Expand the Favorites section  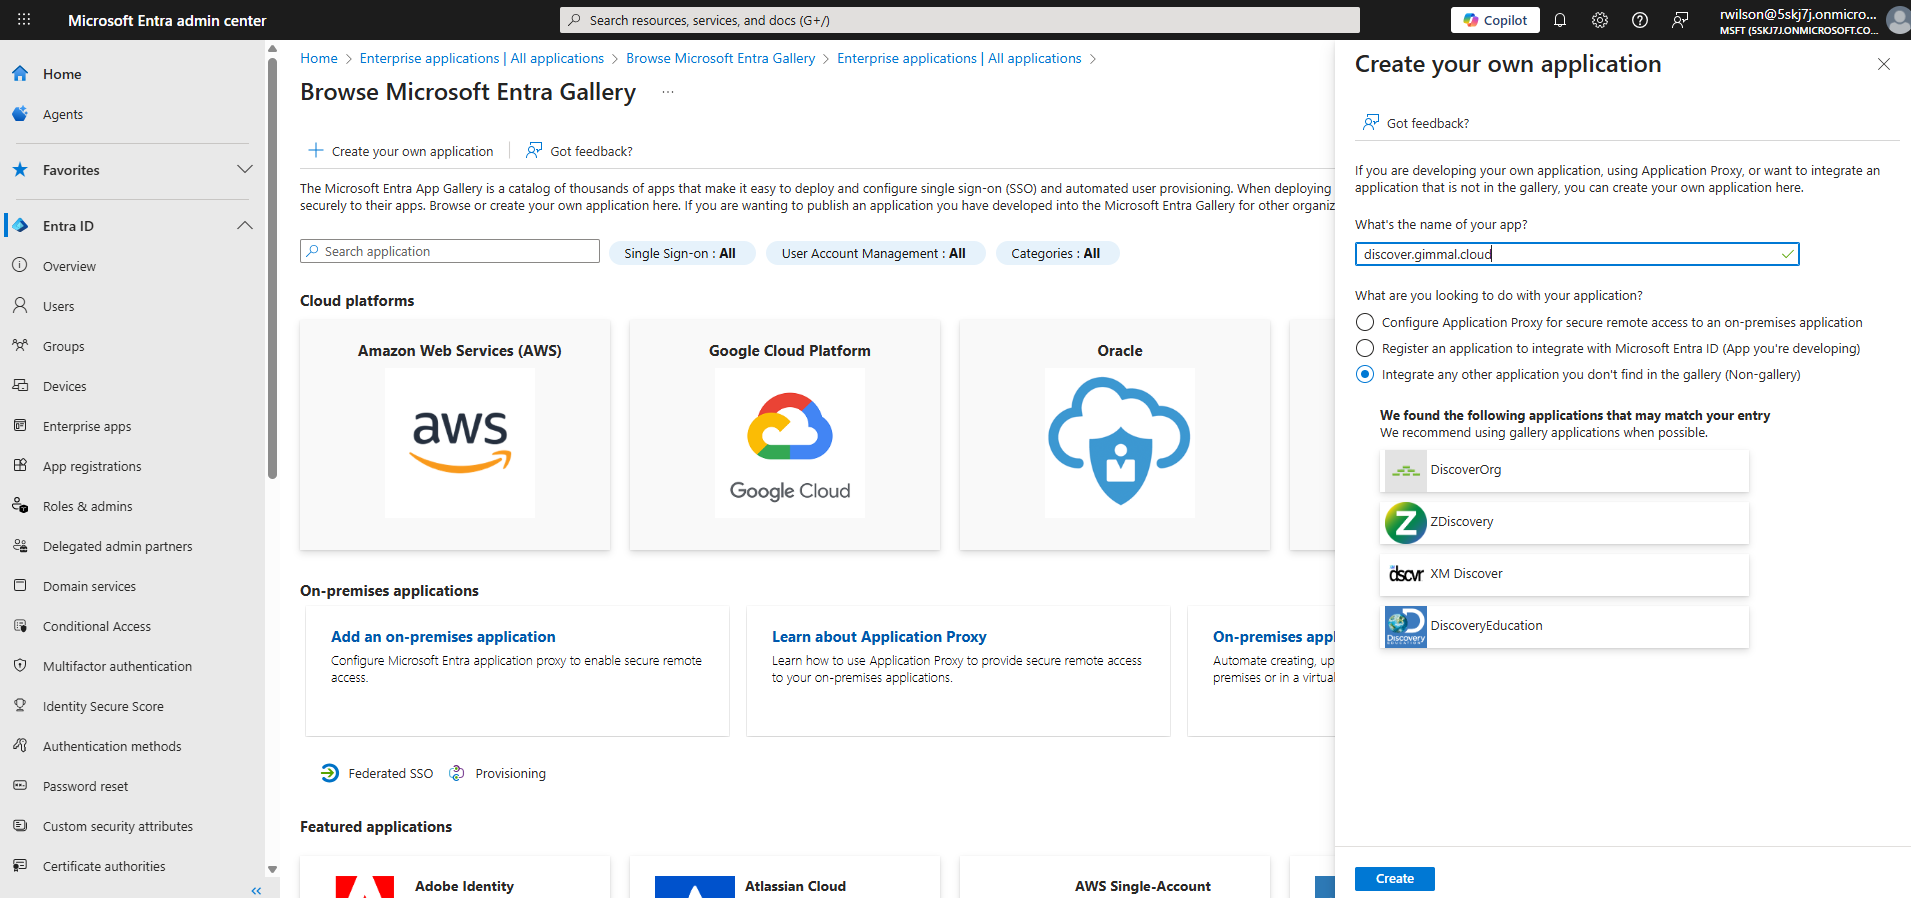[244, 170]
